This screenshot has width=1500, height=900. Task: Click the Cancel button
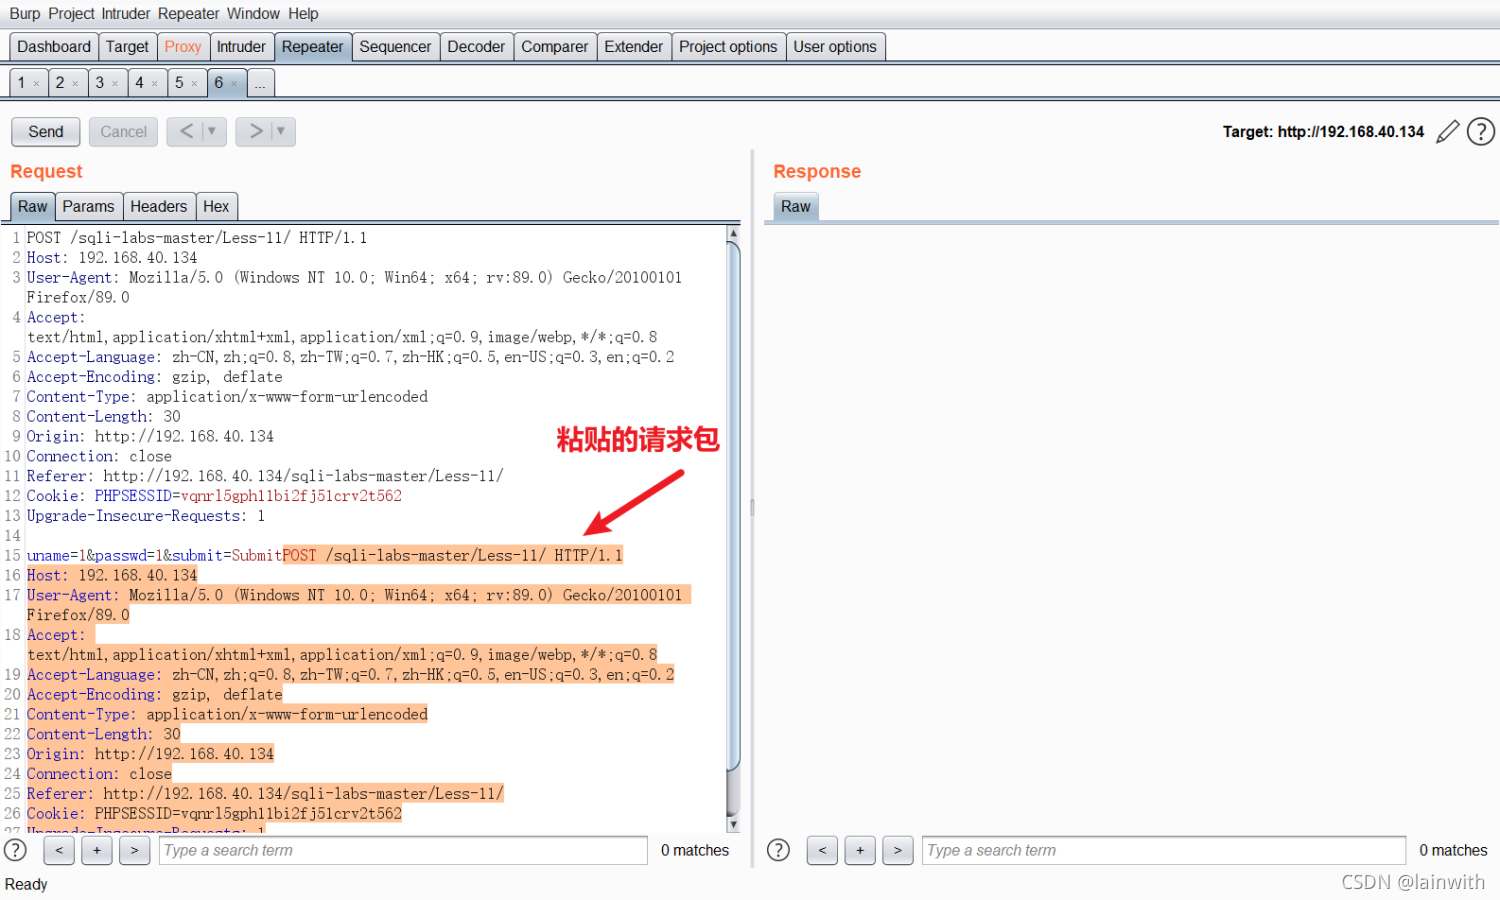(123, 131)
